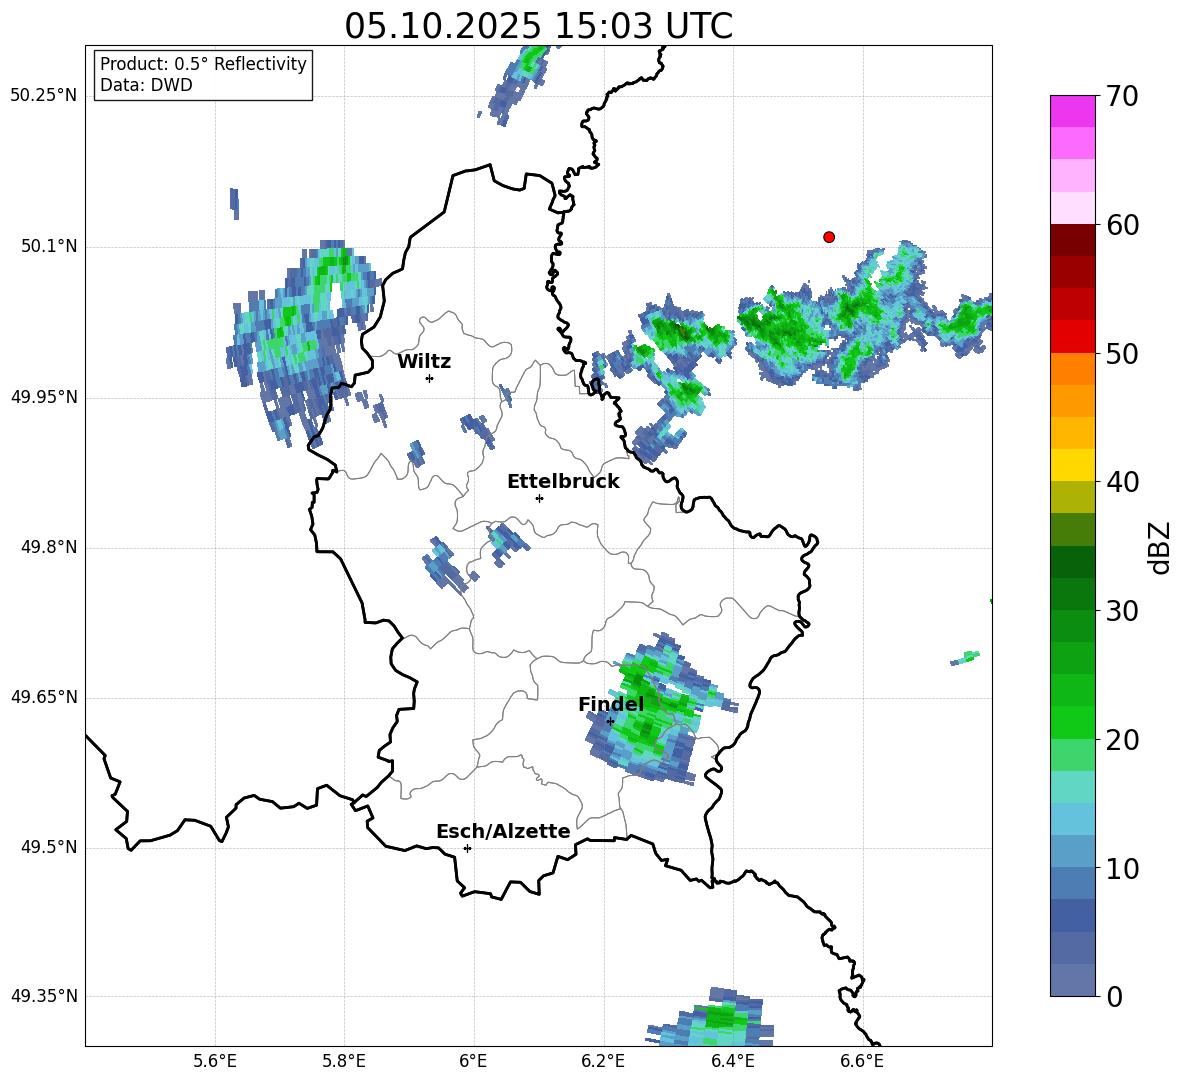Click the Esch/Alzette cross marker
Screen dimensions: 1184x1081
tap(467, 848)
